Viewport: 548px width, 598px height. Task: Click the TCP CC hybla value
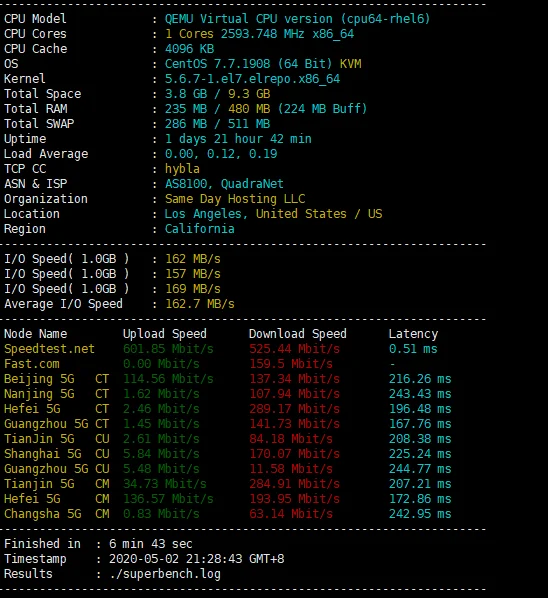point(182,169)
